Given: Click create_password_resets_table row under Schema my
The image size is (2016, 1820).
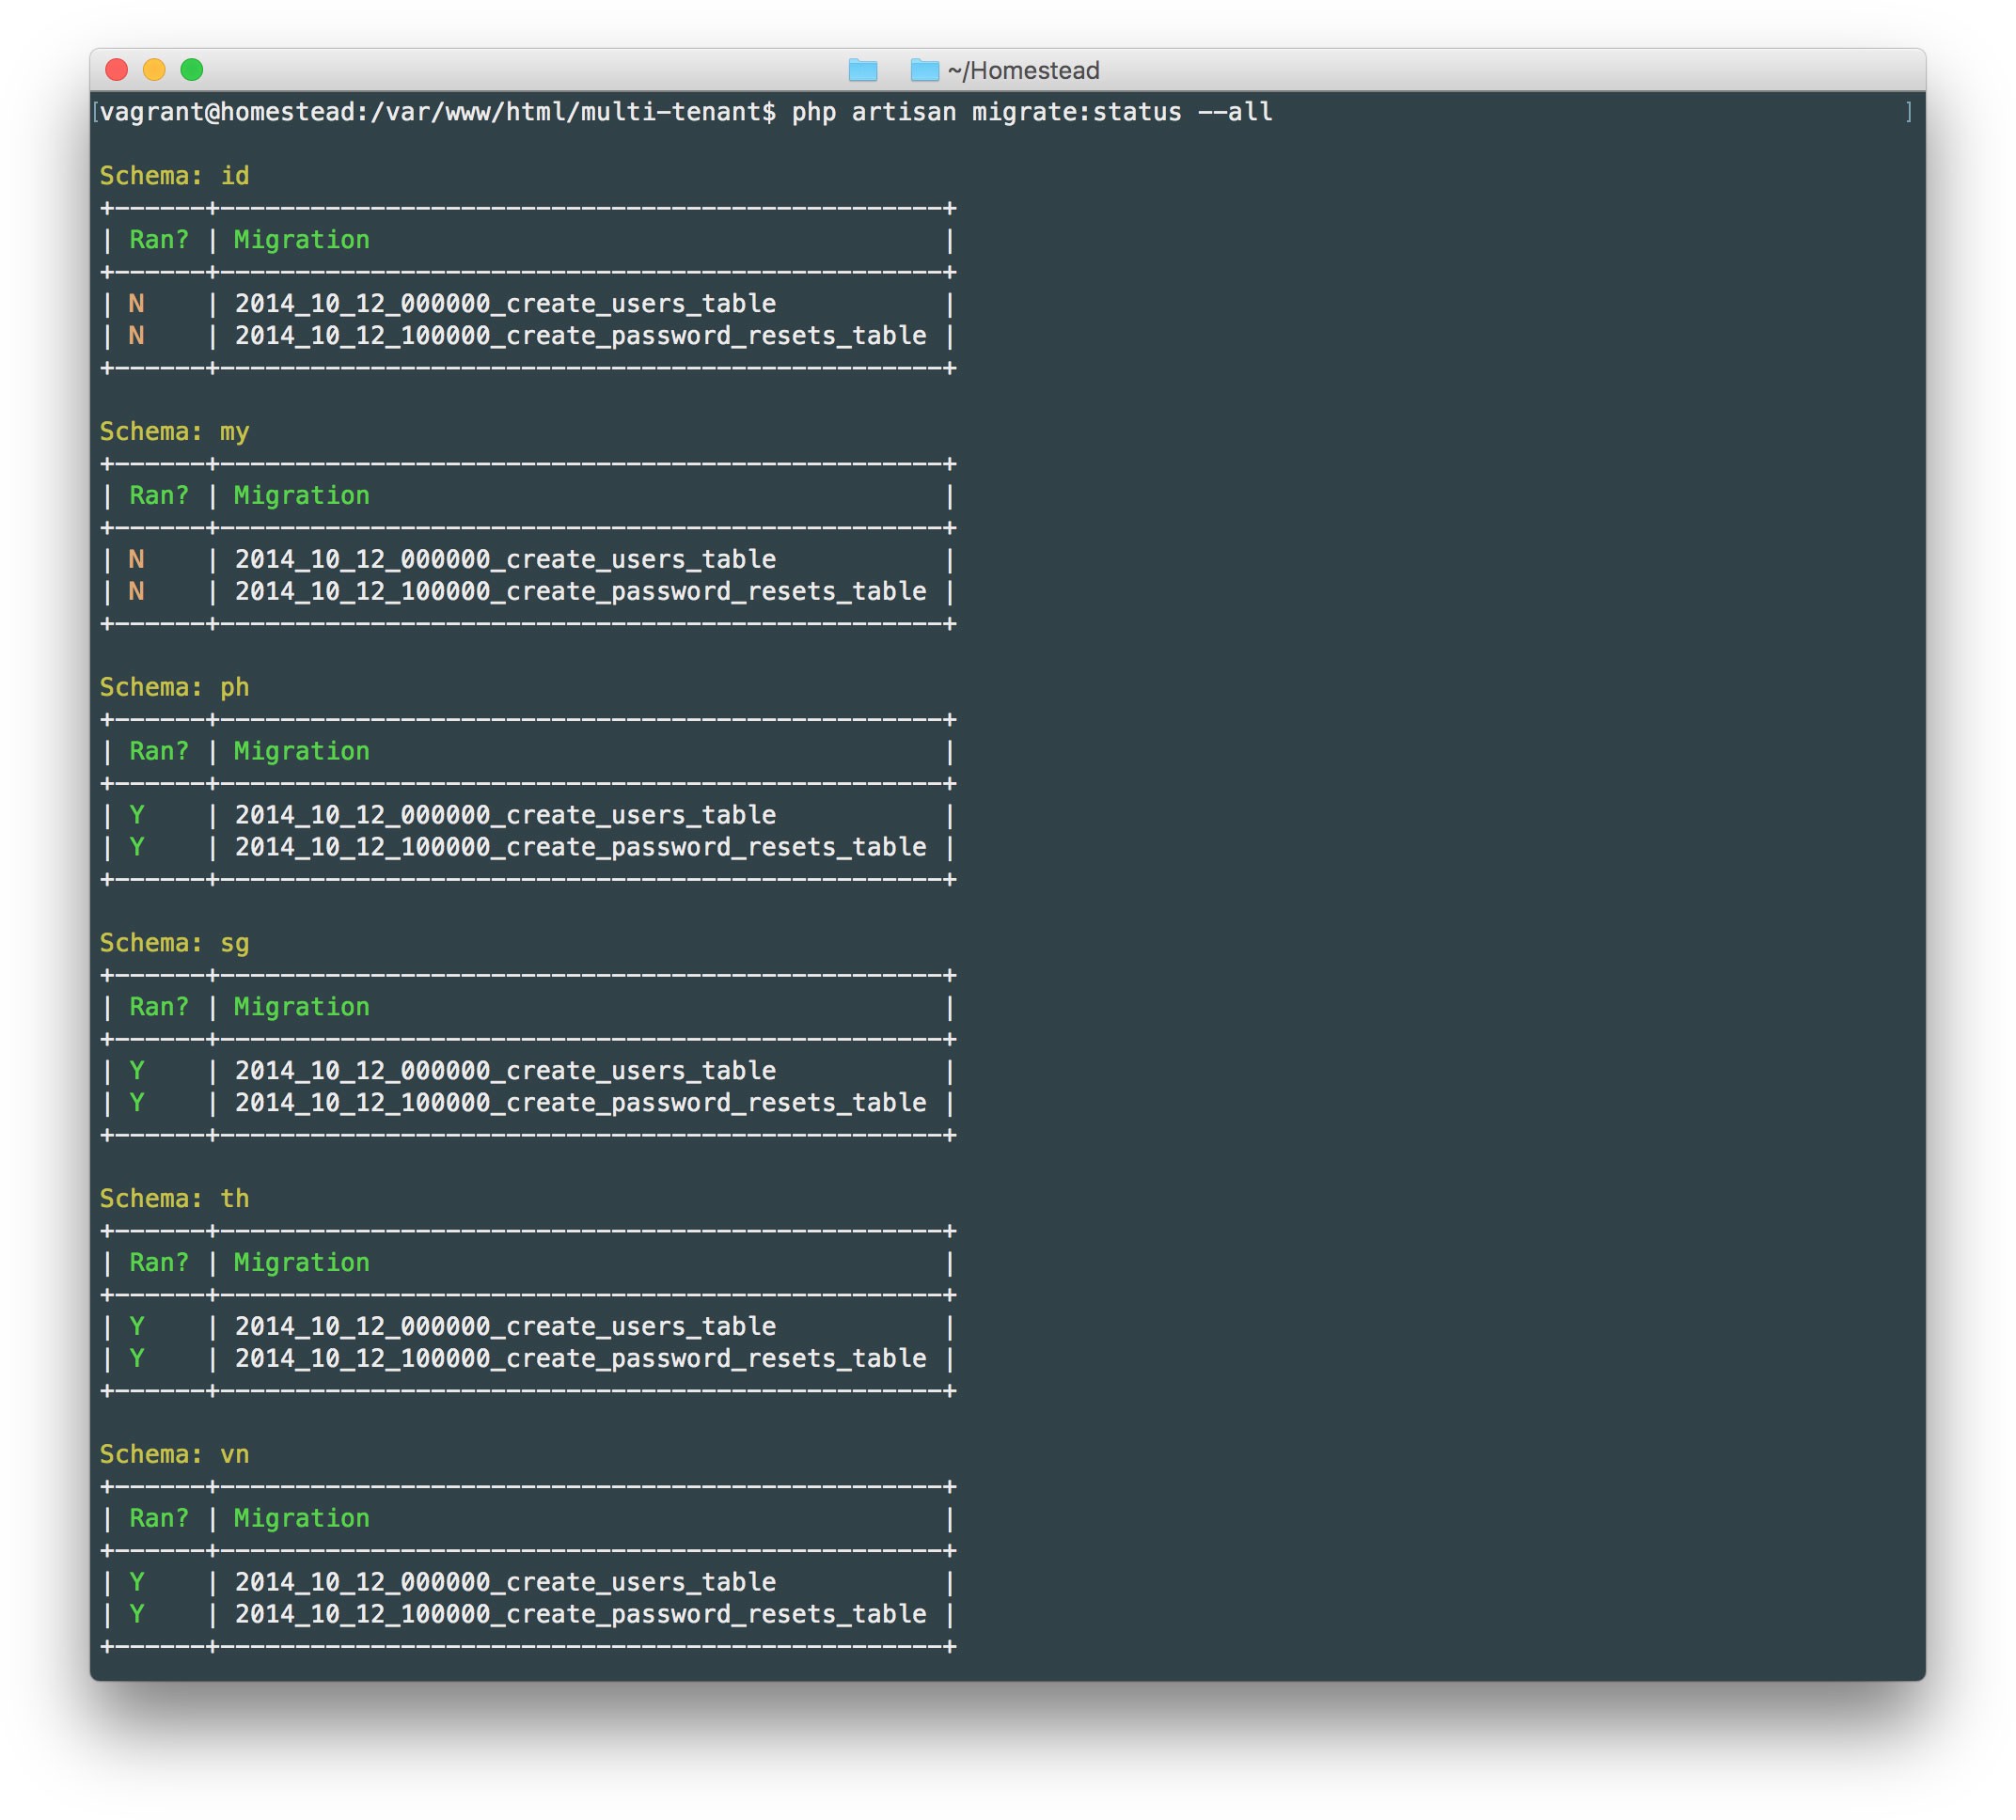Looking at the screenshot, I should [x=580, y=592].
